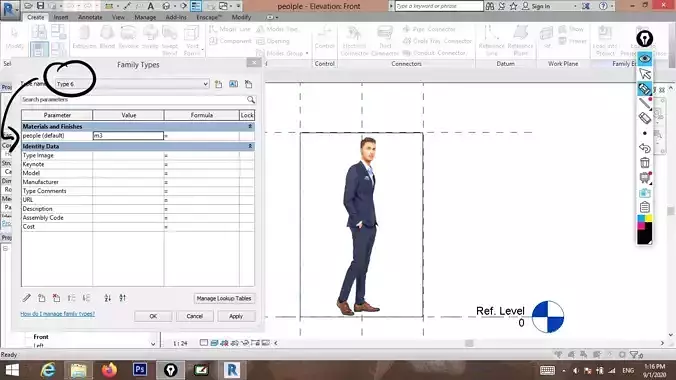Click the Delete Type icon beside type name
Viewport: 676px width, 380px height.
(x=248, y=84)
